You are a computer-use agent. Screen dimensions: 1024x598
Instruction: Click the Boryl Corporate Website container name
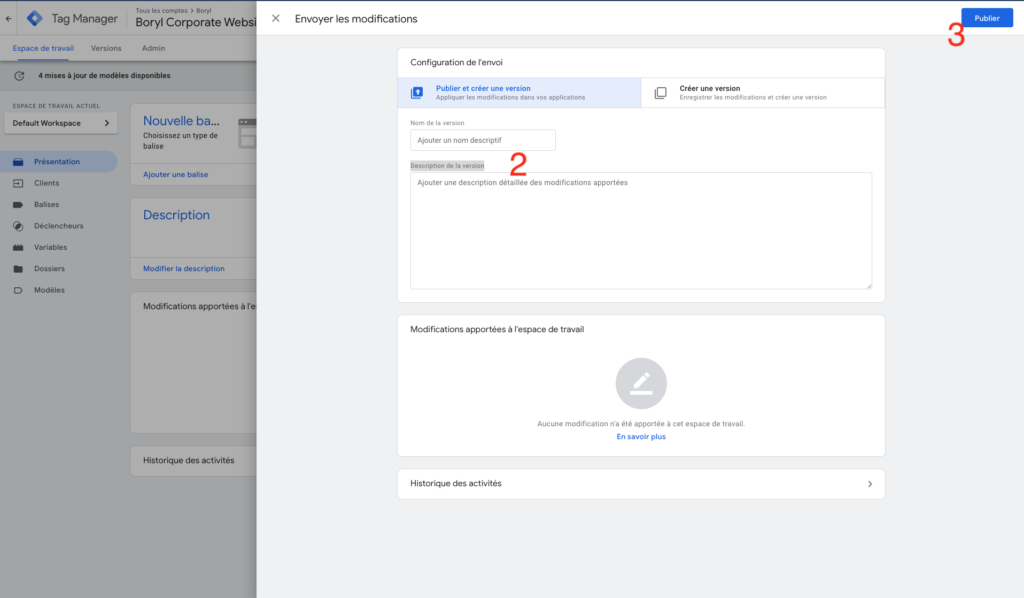tap(196, 23)
